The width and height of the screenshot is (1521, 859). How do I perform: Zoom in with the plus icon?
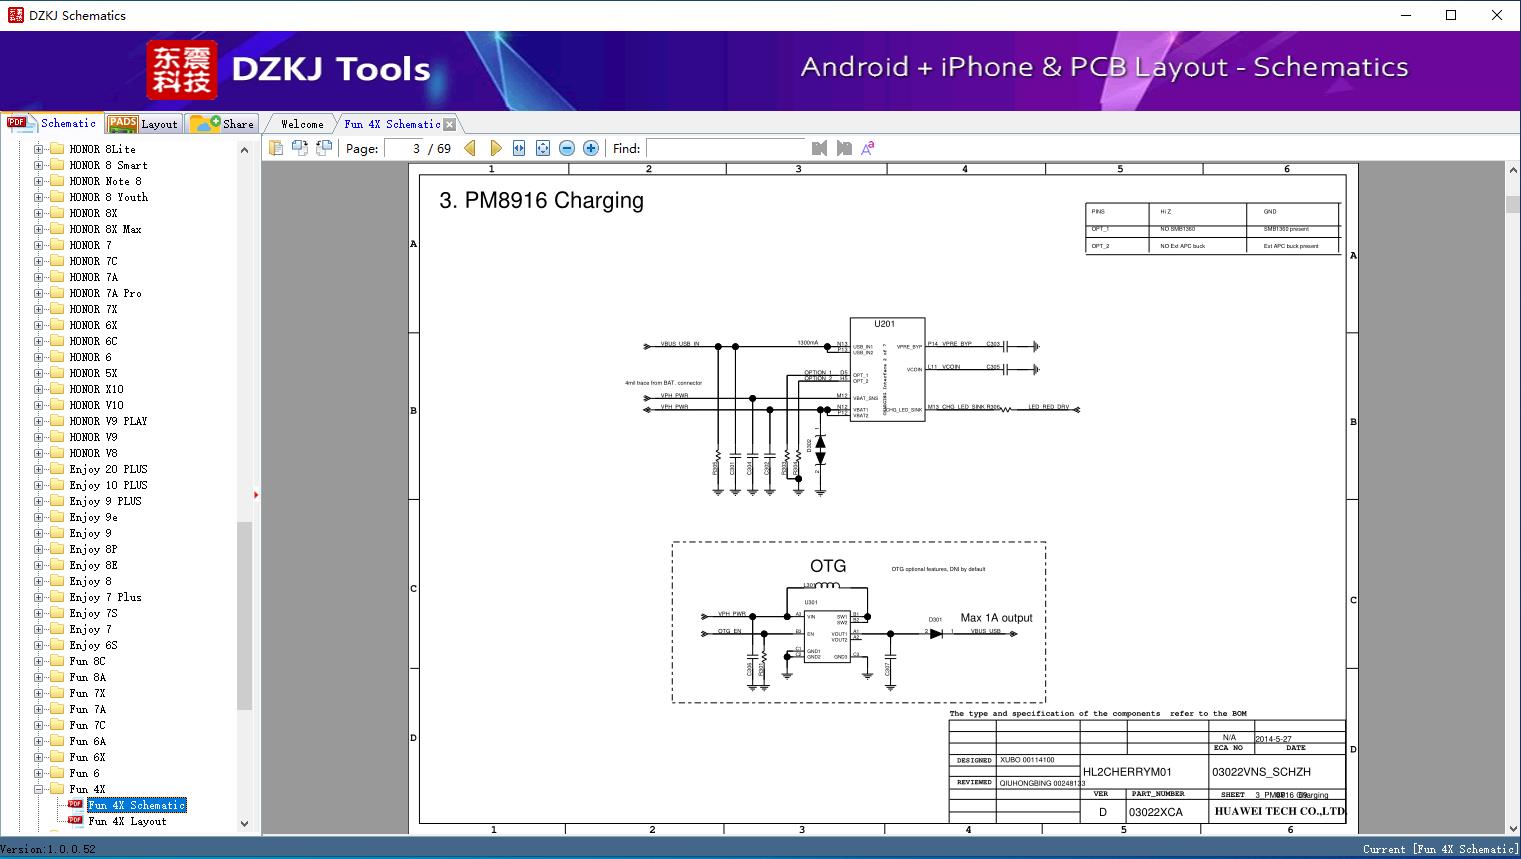point(591,148)
